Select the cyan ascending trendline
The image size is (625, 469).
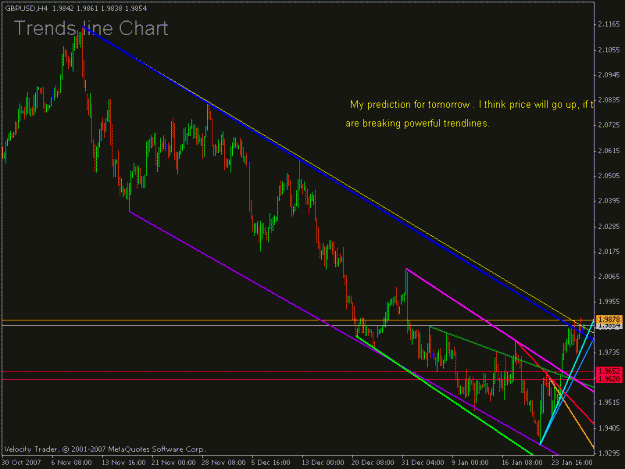(566, 383)
